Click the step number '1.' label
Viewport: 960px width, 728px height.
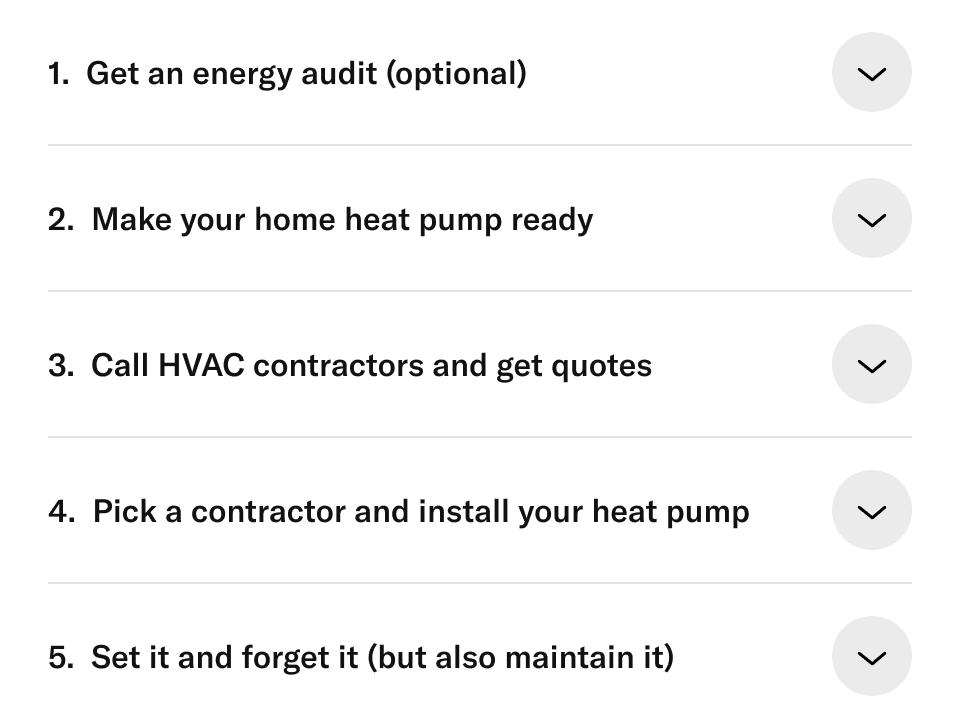point(58,73)
